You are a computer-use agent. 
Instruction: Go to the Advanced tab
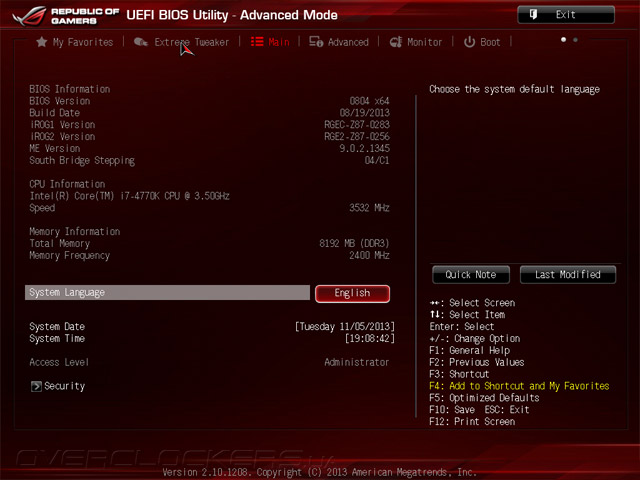339,42
